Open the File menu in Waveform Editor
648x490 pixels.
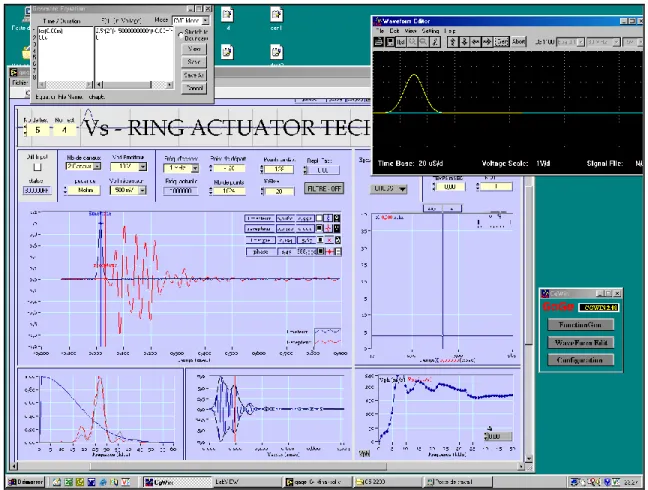[380, 31]
